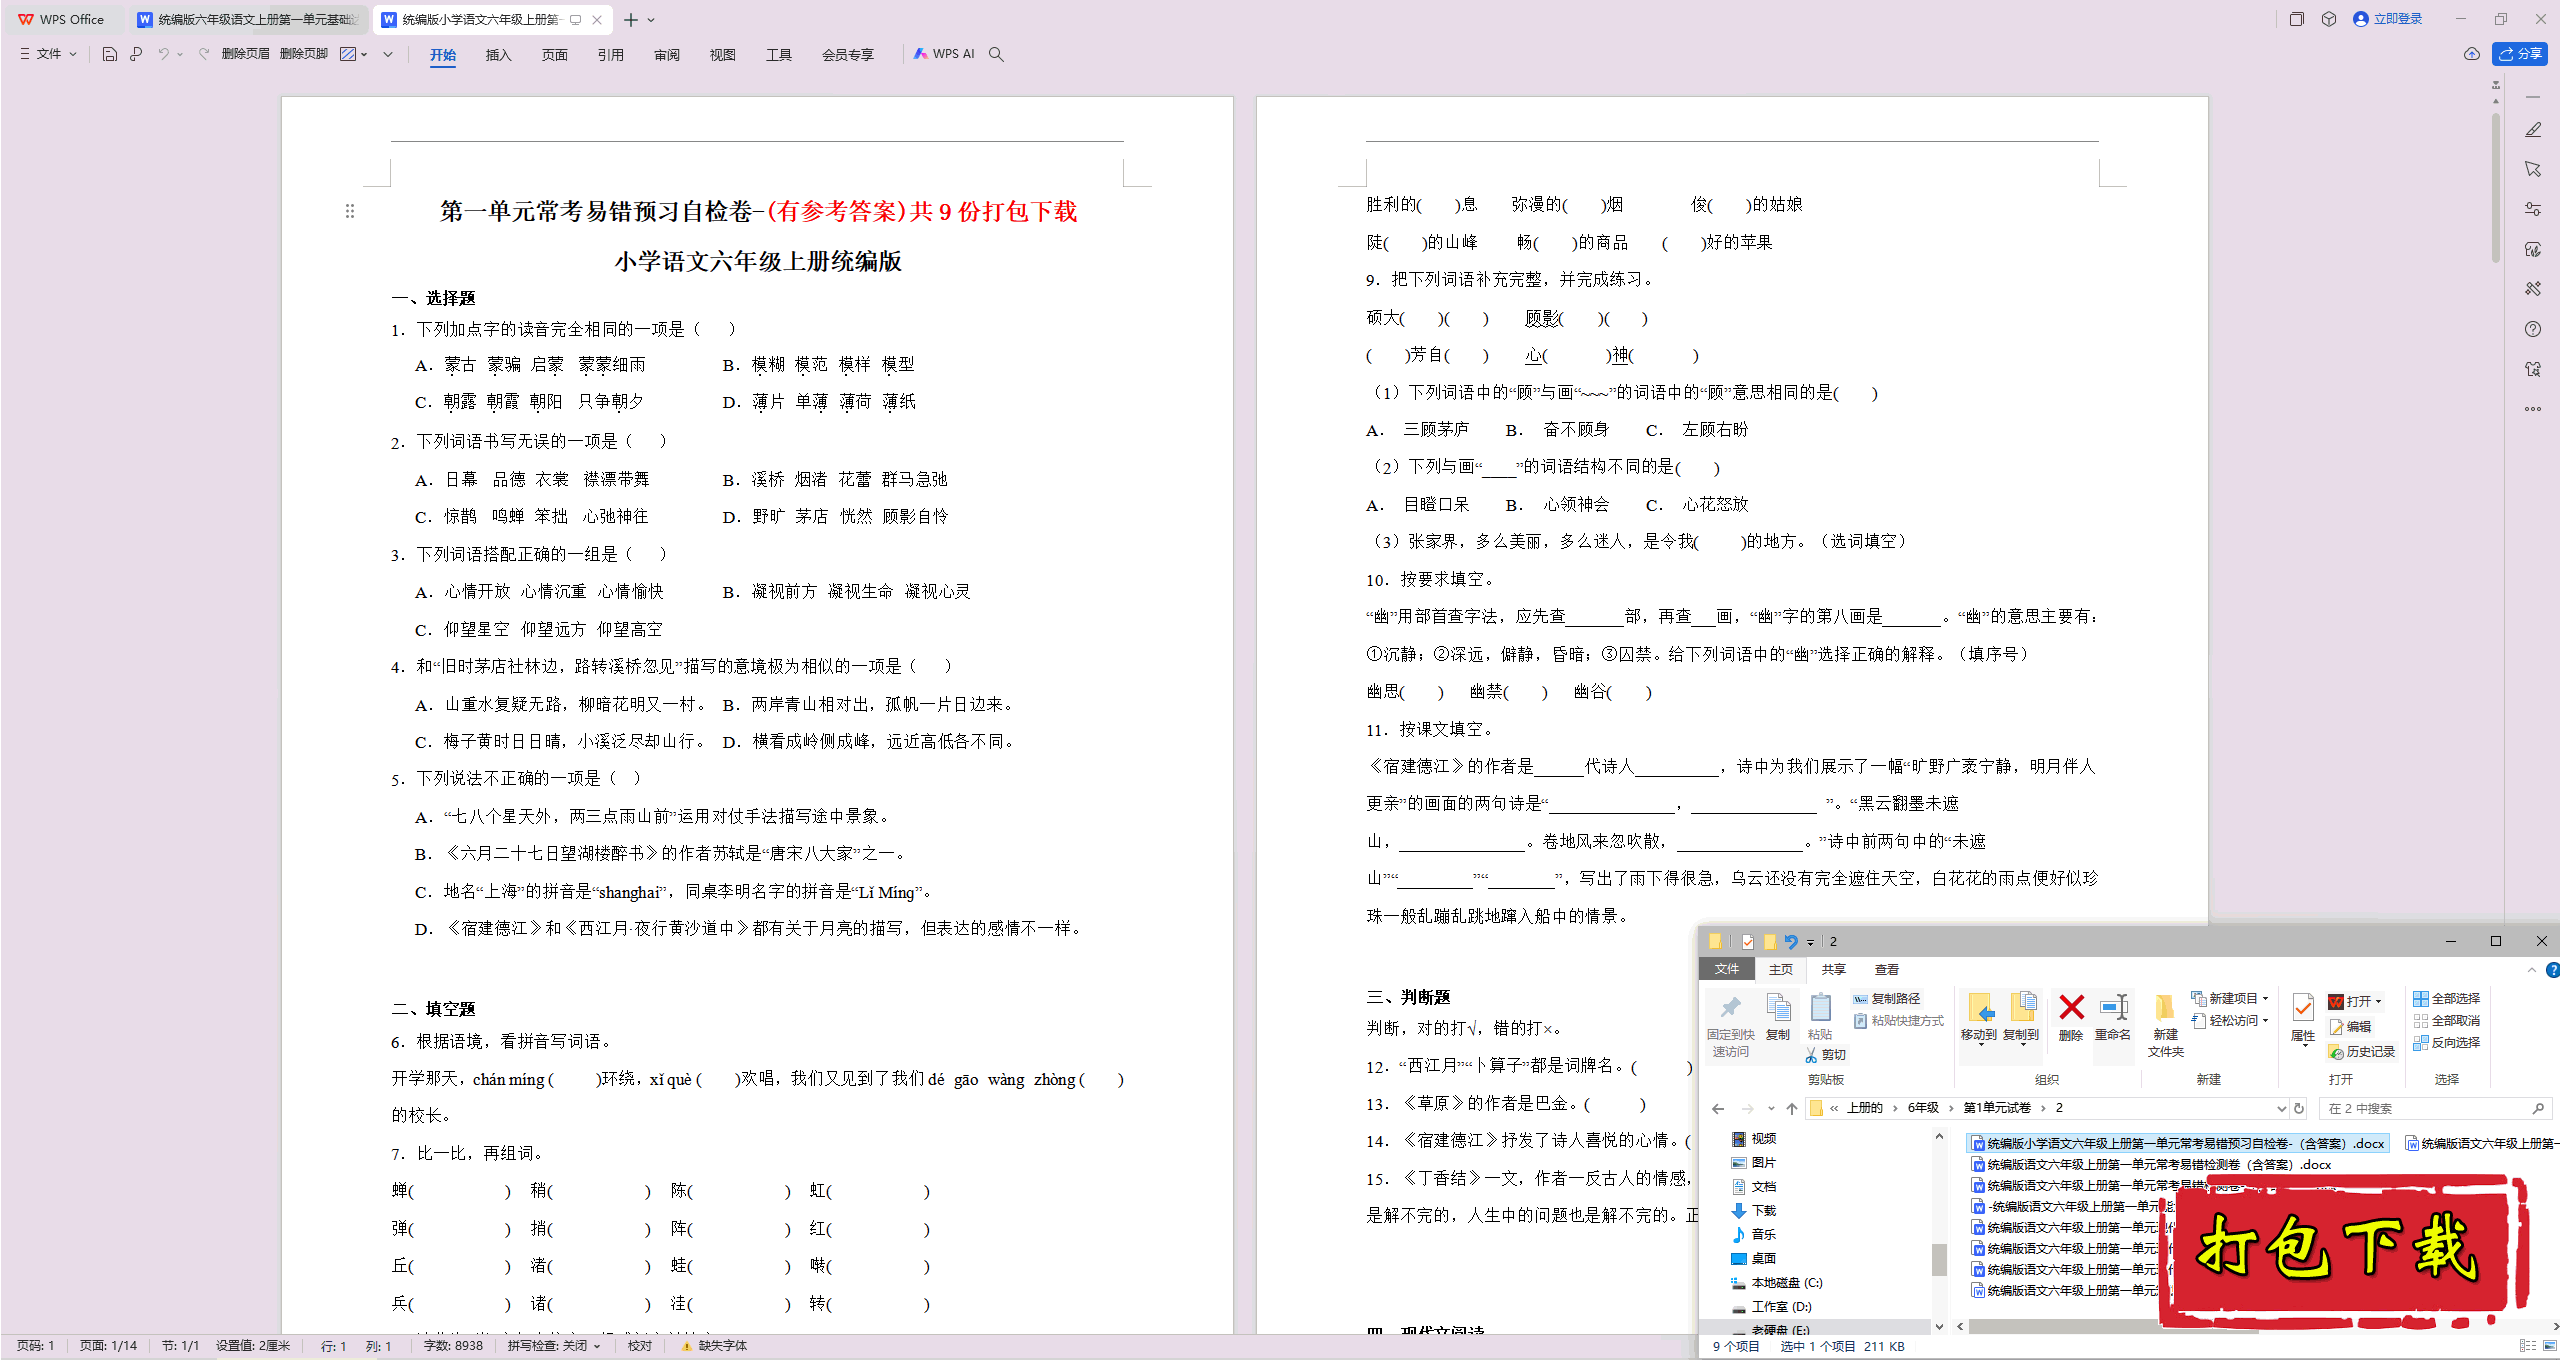Expand the Explorer address bar history dropdown
The width and height of the screenshot is (2560, 1360).
click(2280, 1108)
